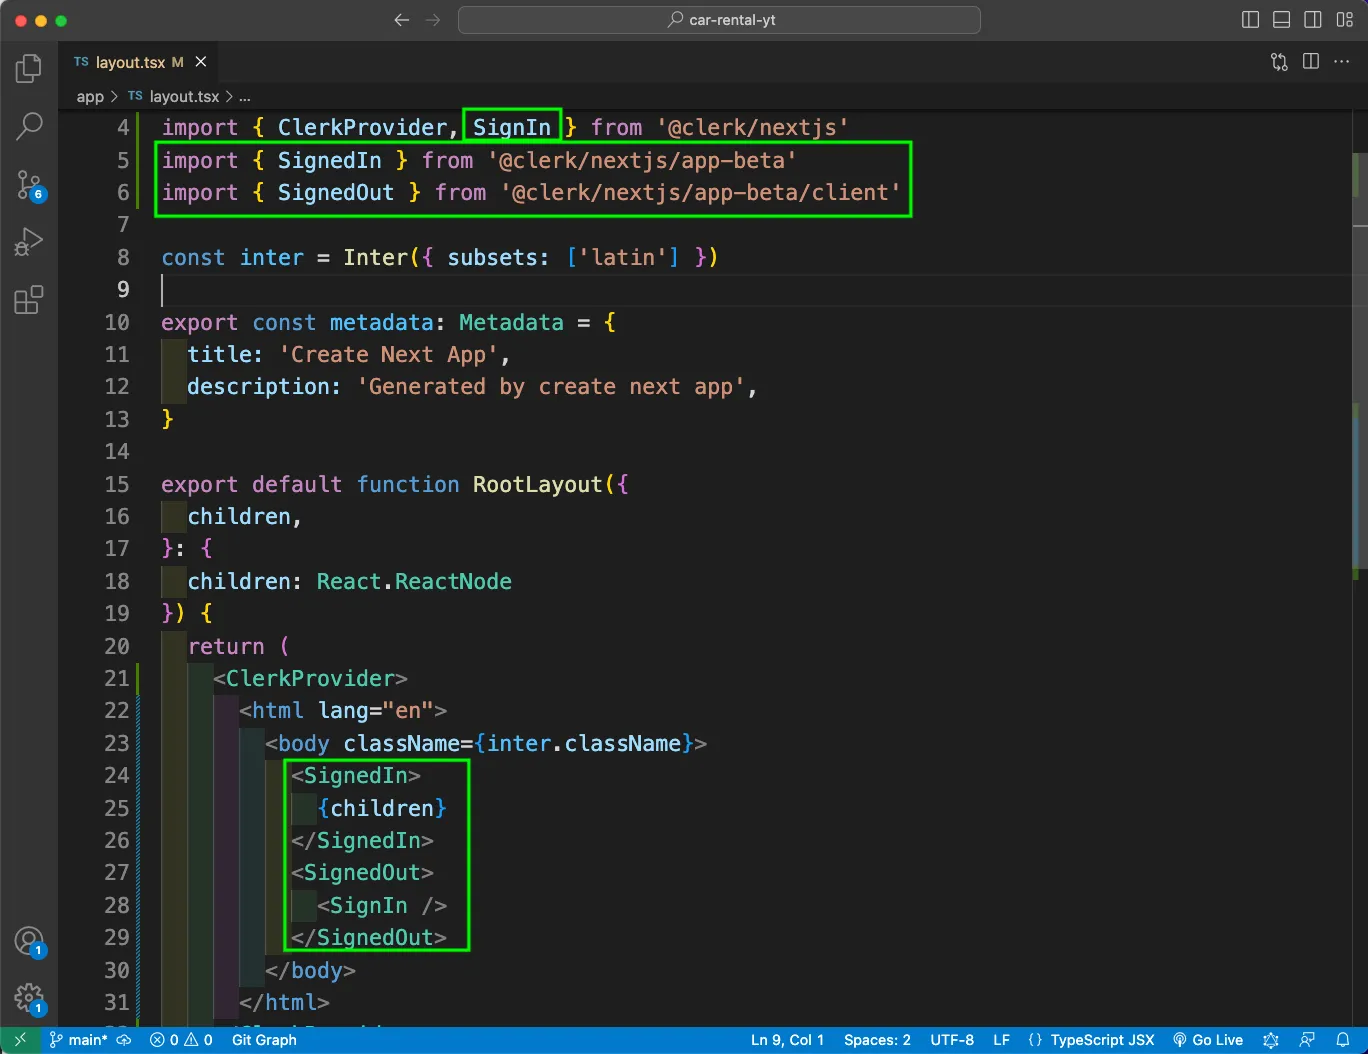Toggle the bottom panel layout icon
The width and height of the screenshot is (1368, 1054).
(x=1281, y=20)
